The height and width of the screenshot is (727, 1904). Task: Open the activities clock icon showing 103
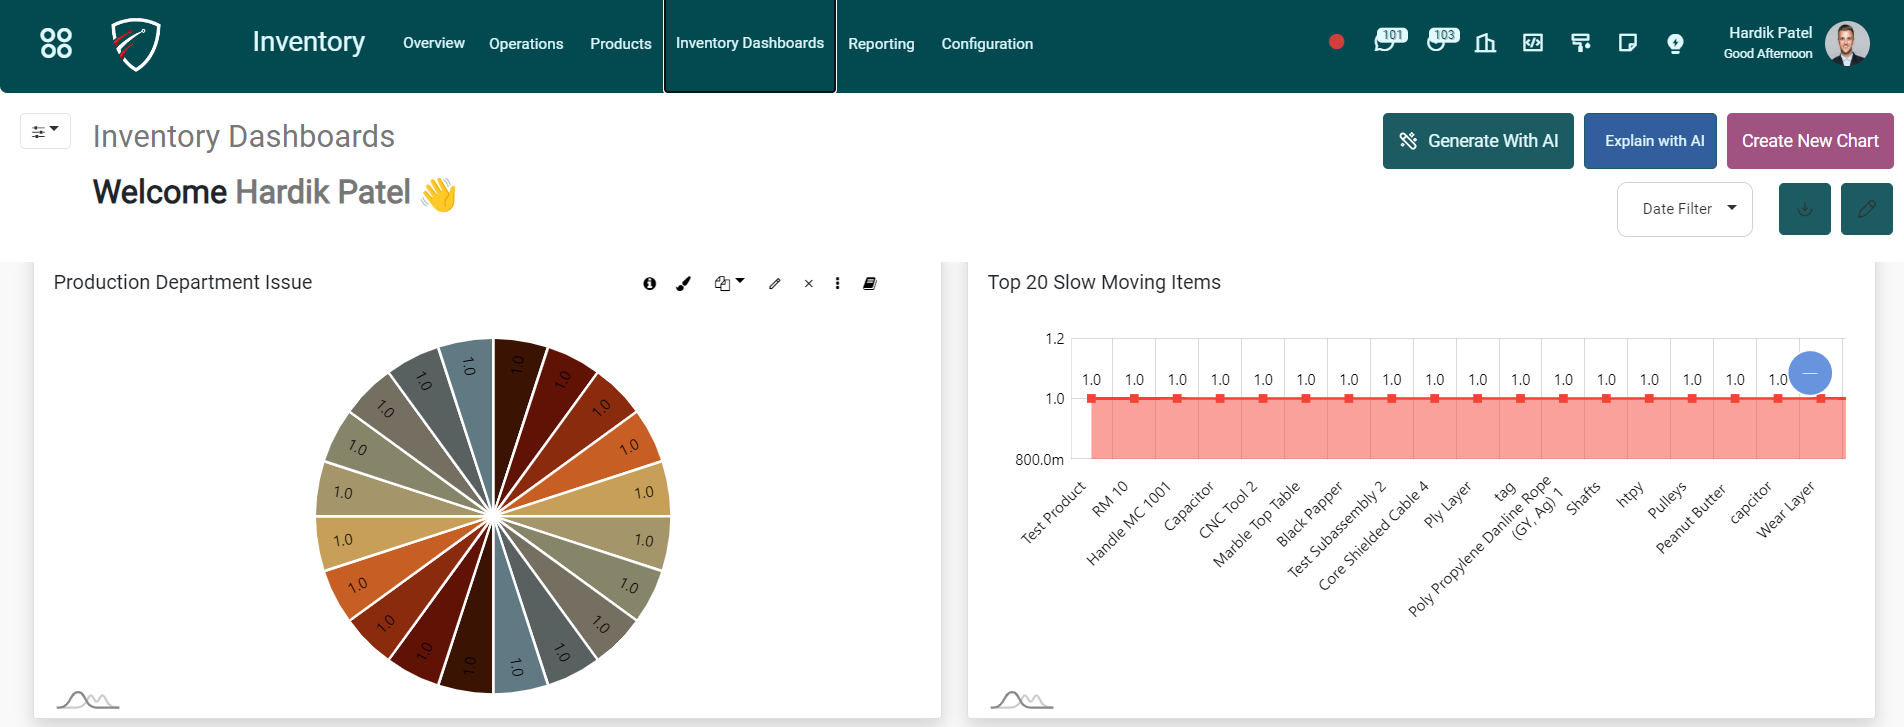(x=1437, y=43)
